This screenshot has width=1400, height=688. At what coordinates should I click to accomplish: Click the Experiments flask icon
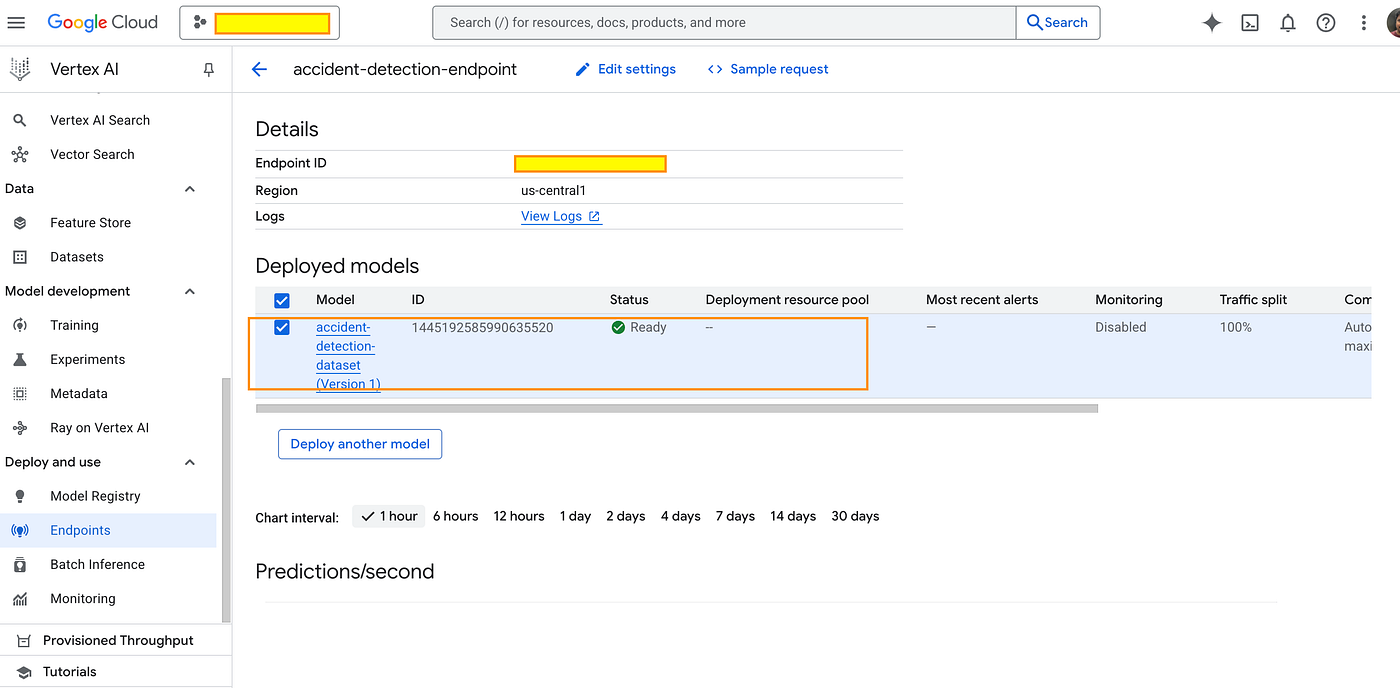pyautogui.click(x=19, y=359)
